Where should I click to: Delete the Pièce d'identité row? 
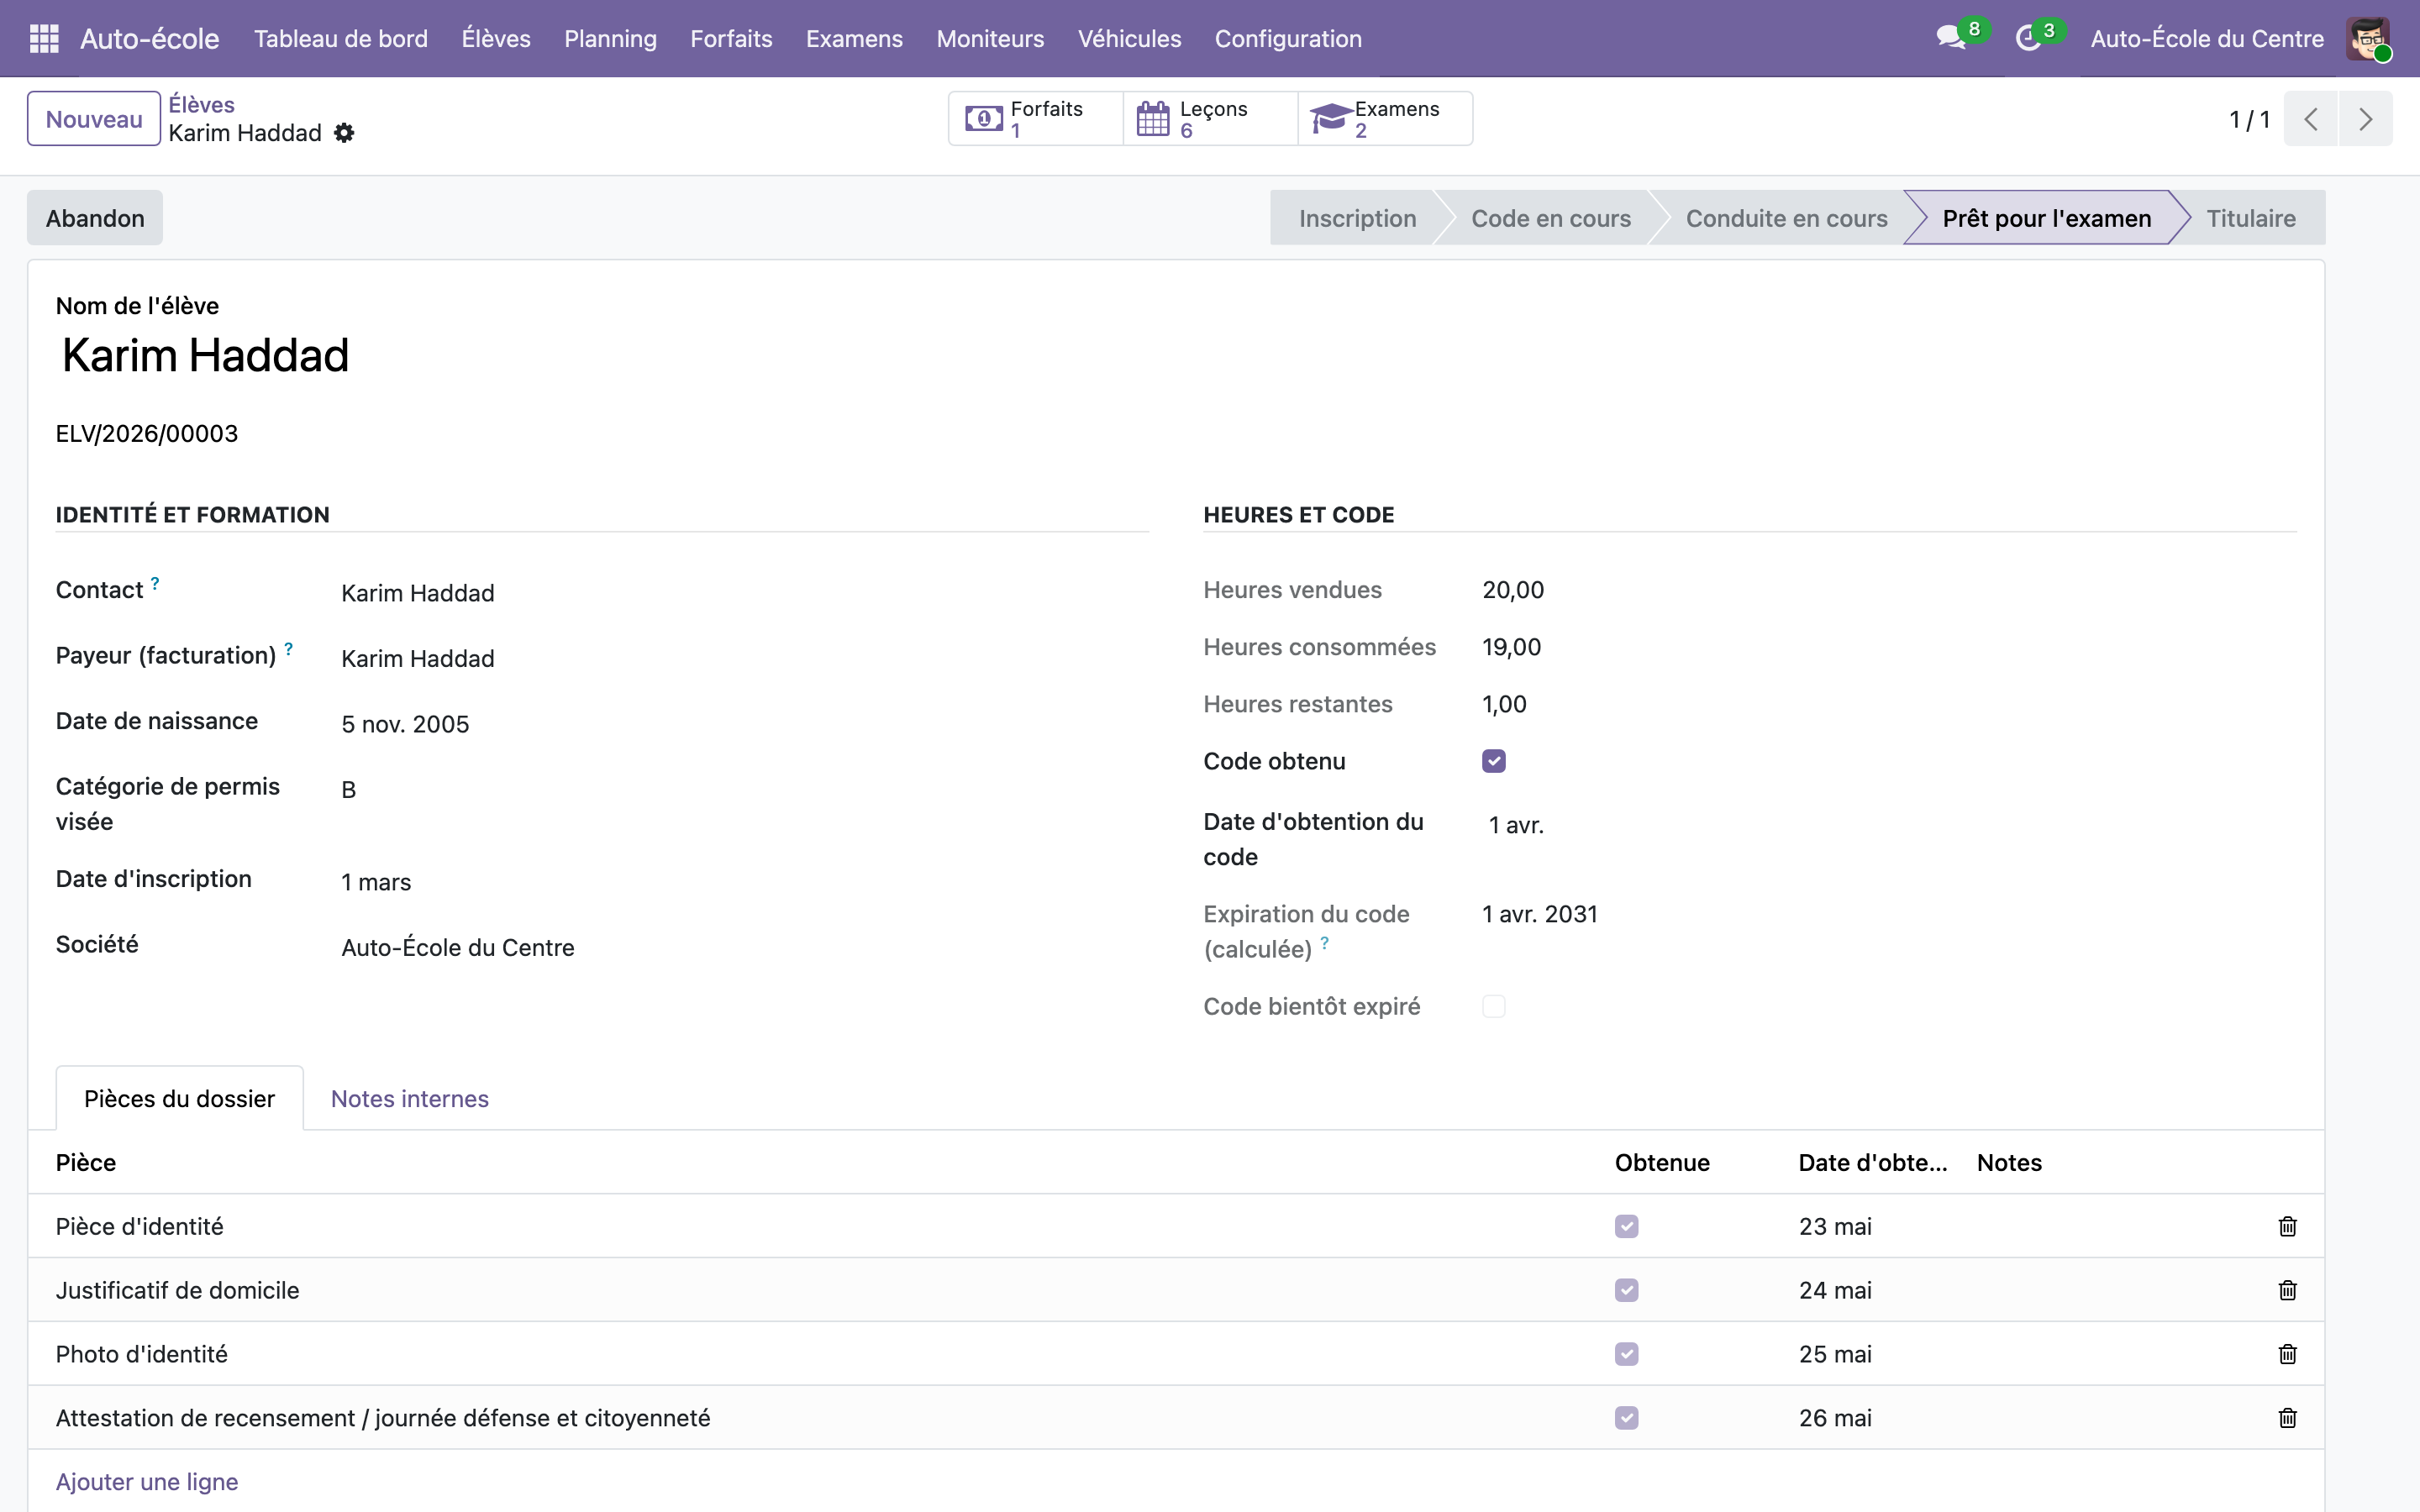2287,1226
